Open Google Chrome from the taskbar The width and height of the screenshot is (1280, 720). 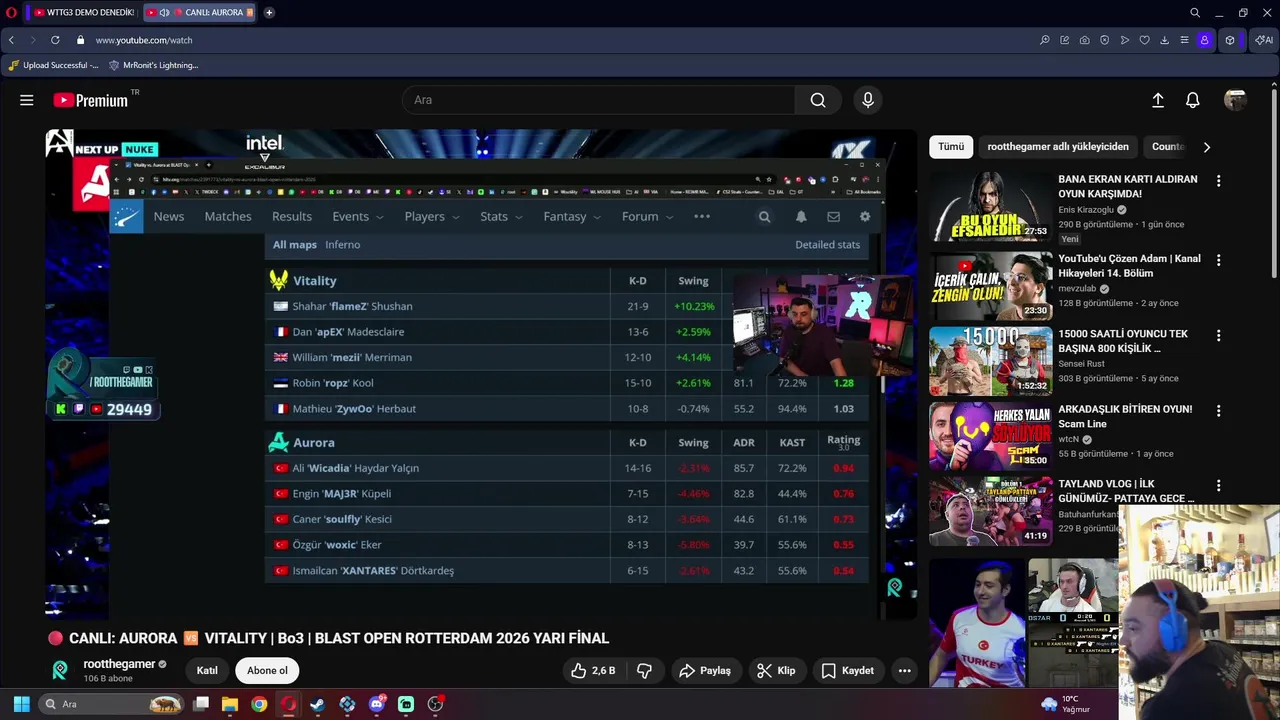pyautogui.click(x=259, y=704)
